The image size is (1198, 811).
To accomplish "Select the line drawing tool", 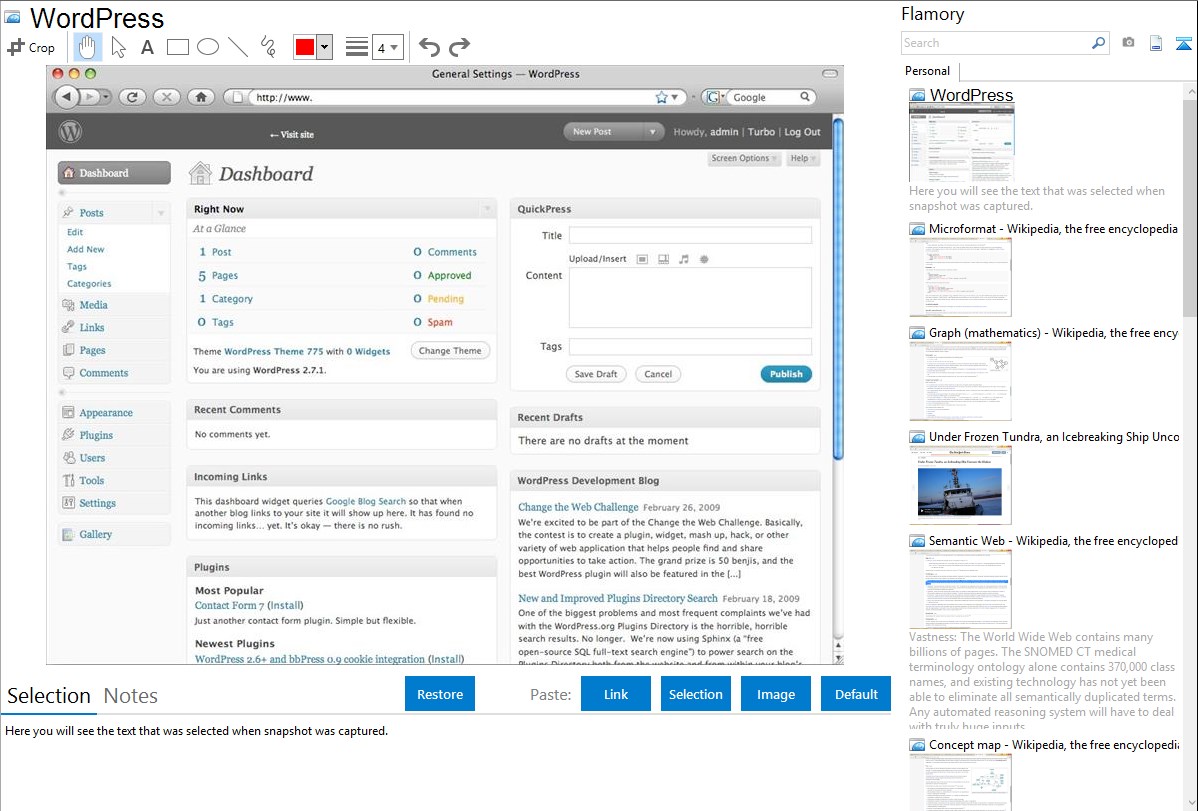I will pyautogui.click(x=238, y=47).
